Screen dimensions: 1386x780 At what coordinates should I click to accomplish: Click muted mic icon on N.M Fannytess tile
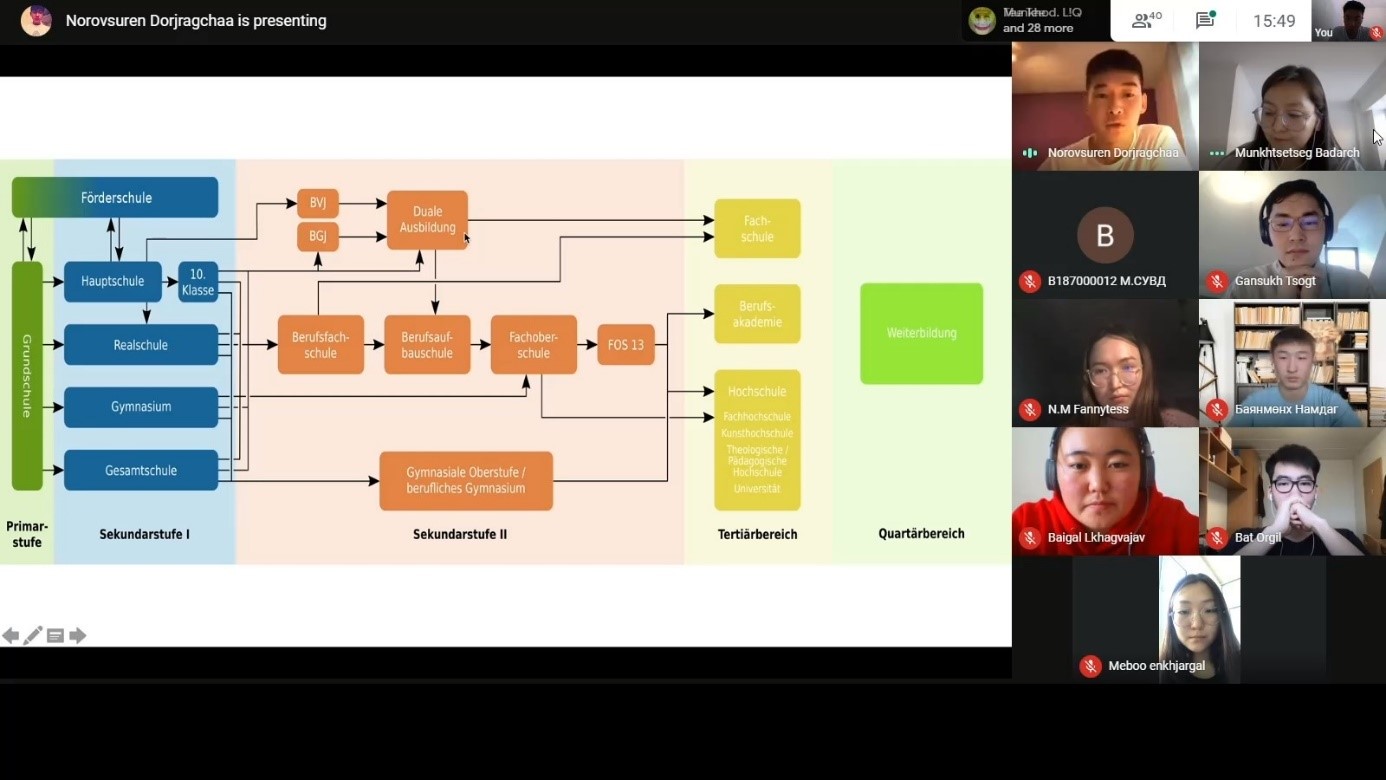coord(1030,410)
